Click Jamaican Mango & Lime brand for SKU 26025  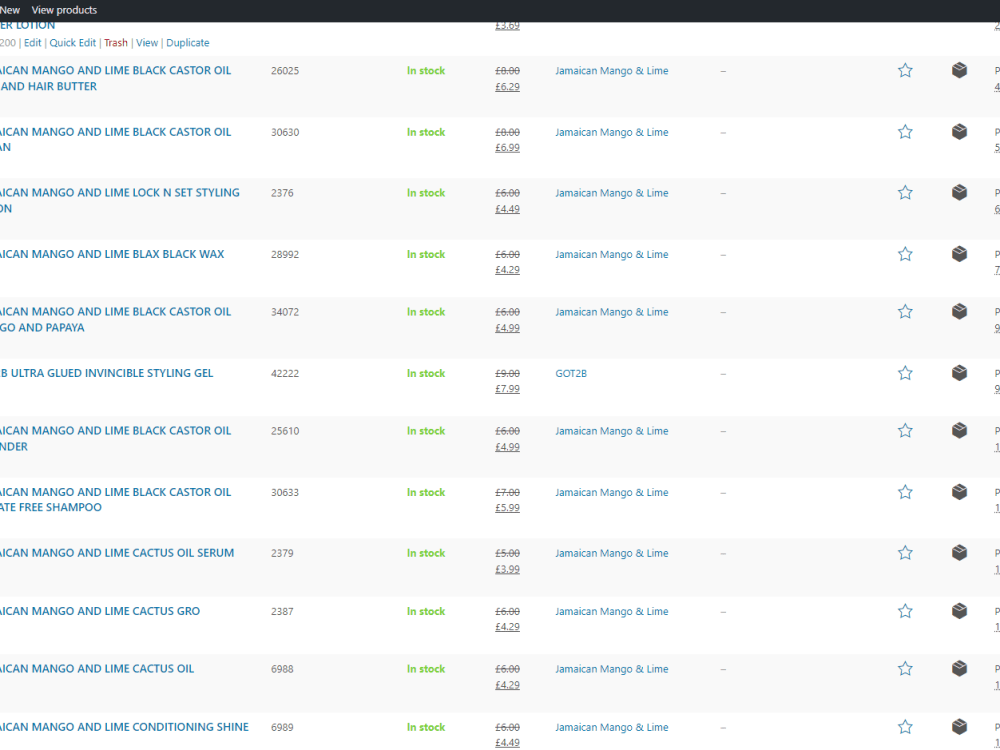[612, 71]
